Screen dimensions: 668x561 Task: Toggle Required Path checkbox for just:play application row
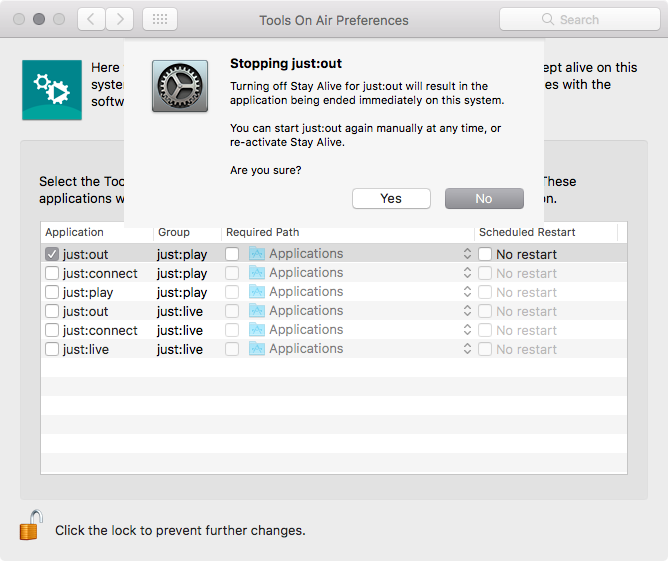pyautogui.click(x=232, y=292)
